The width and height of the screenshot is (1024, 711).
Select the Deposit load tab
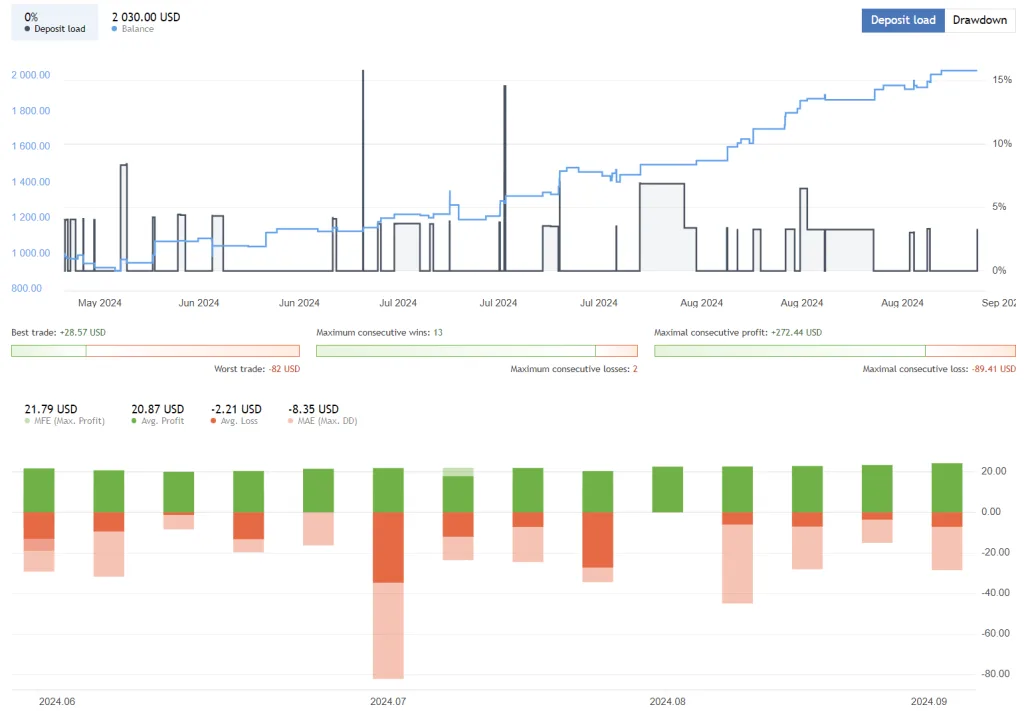click(902, 20)
